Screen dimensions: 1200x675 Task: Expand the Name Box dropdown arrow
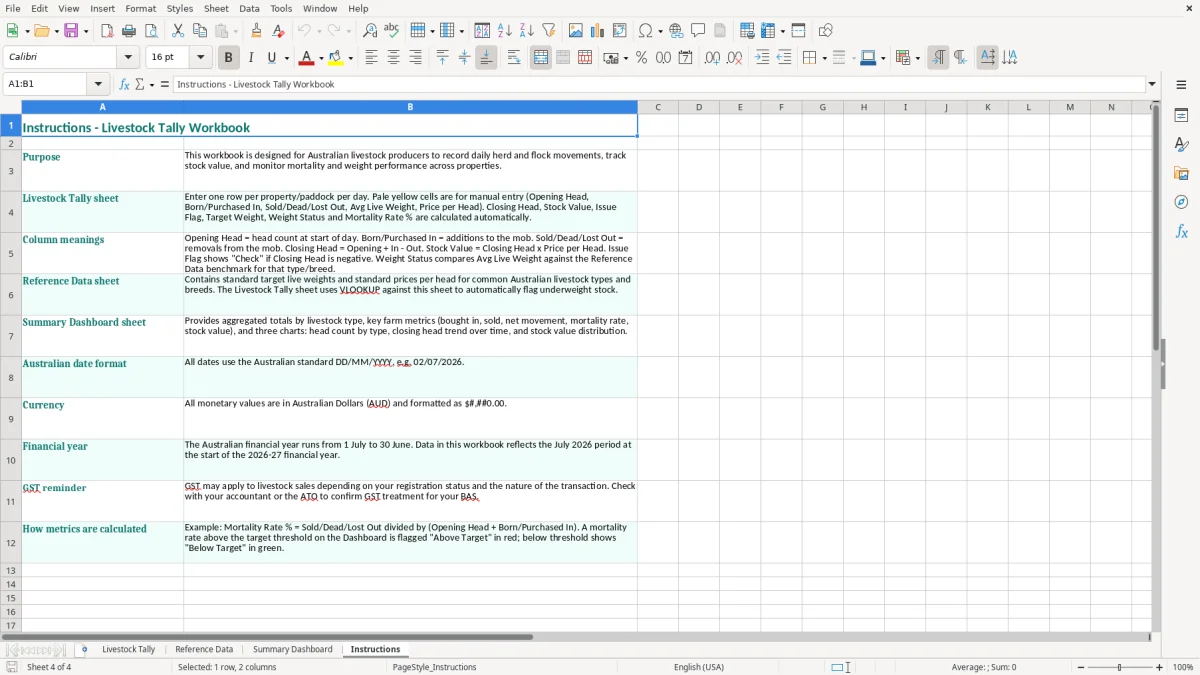(x=98, y=84)
